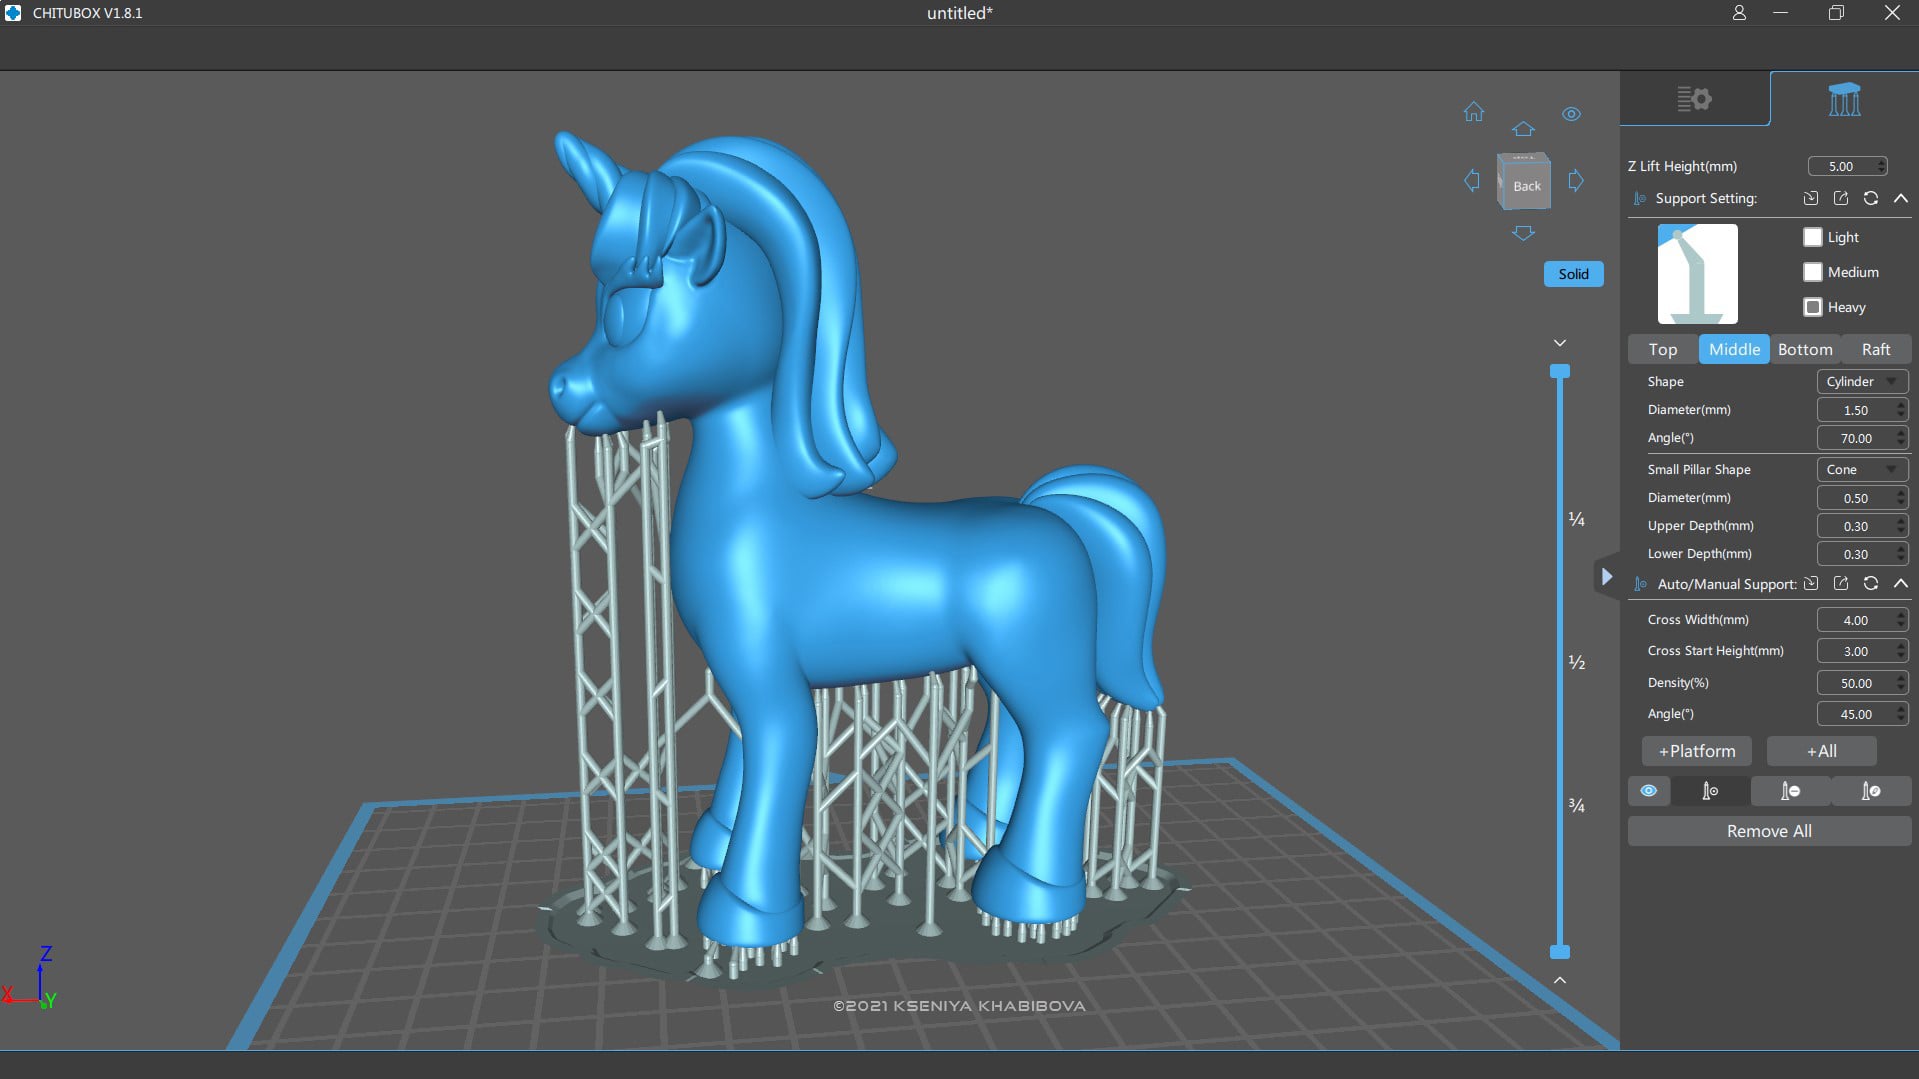Viewport: 1919px width, 1079px height.
Task: Toggle the Solid render mode button
Action: tap(1573, 274)
